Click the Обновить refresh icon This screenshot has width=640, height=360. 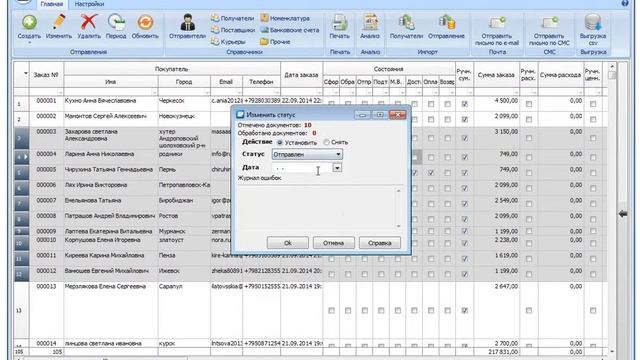tap(145, 22)
